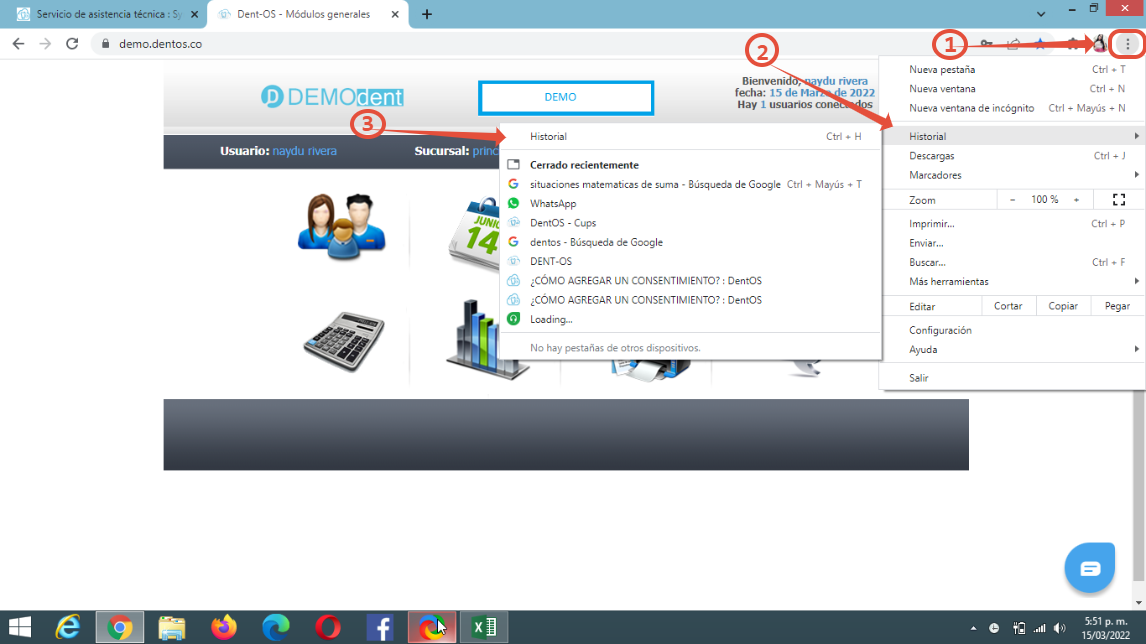Toggle fullscreen from the Zoom row

coord(1119,200)
